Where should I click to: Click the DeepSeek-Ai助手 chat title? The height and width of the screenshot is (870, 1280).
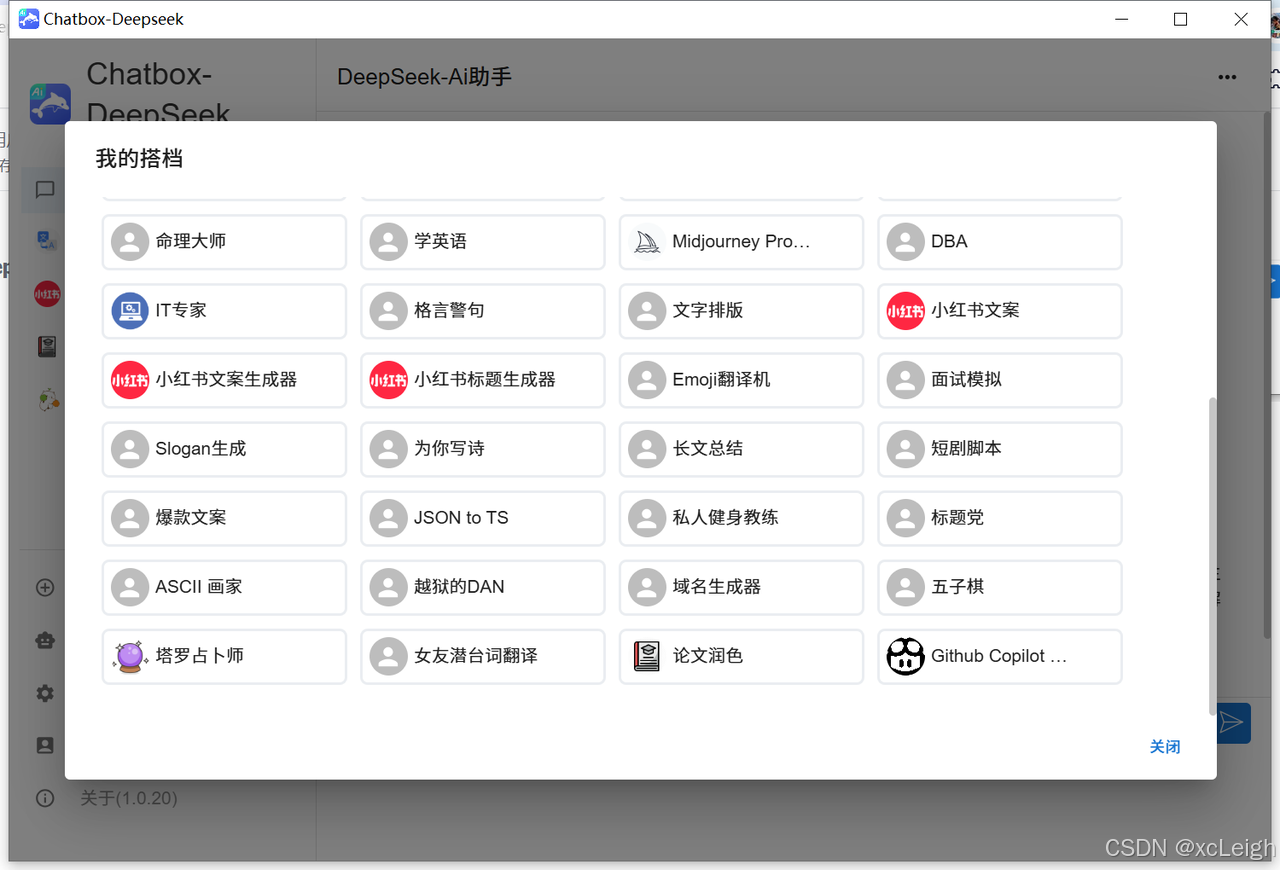[x=424, y=77]
